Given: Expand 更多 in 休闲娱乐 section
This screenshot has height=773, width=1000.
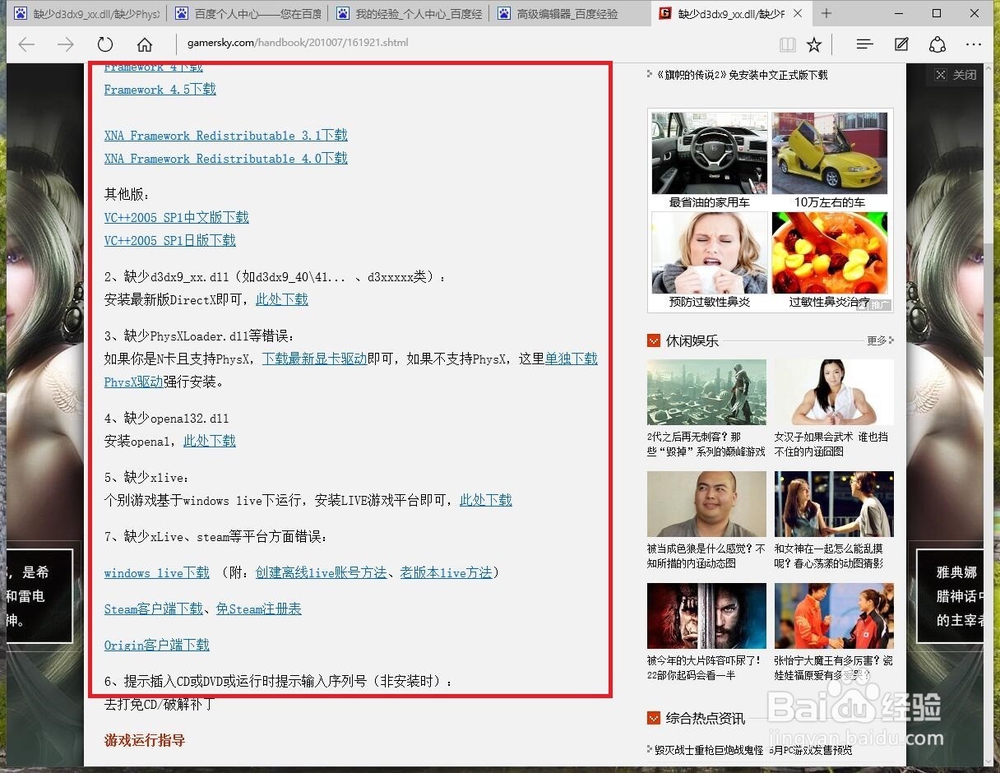Looking at the screenshot, I should (x=880, y=340).
